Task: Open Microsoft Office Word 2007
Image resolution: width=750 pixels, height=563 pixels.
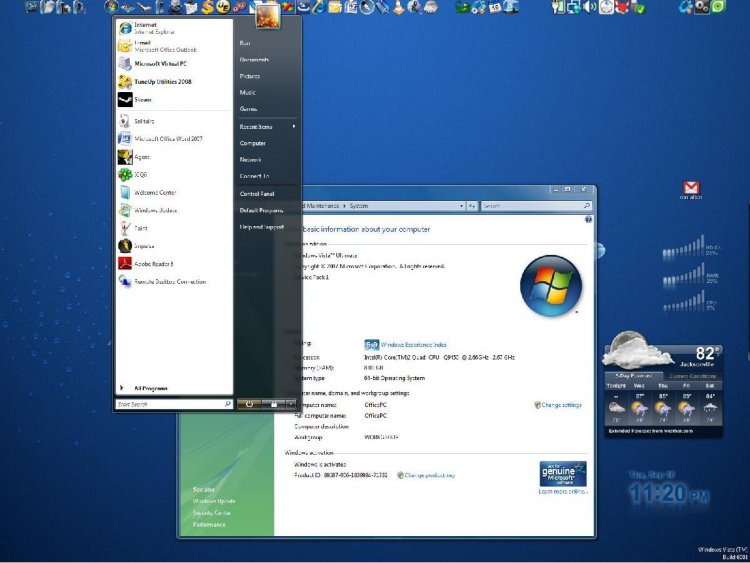Action: (x=173, y=139)
